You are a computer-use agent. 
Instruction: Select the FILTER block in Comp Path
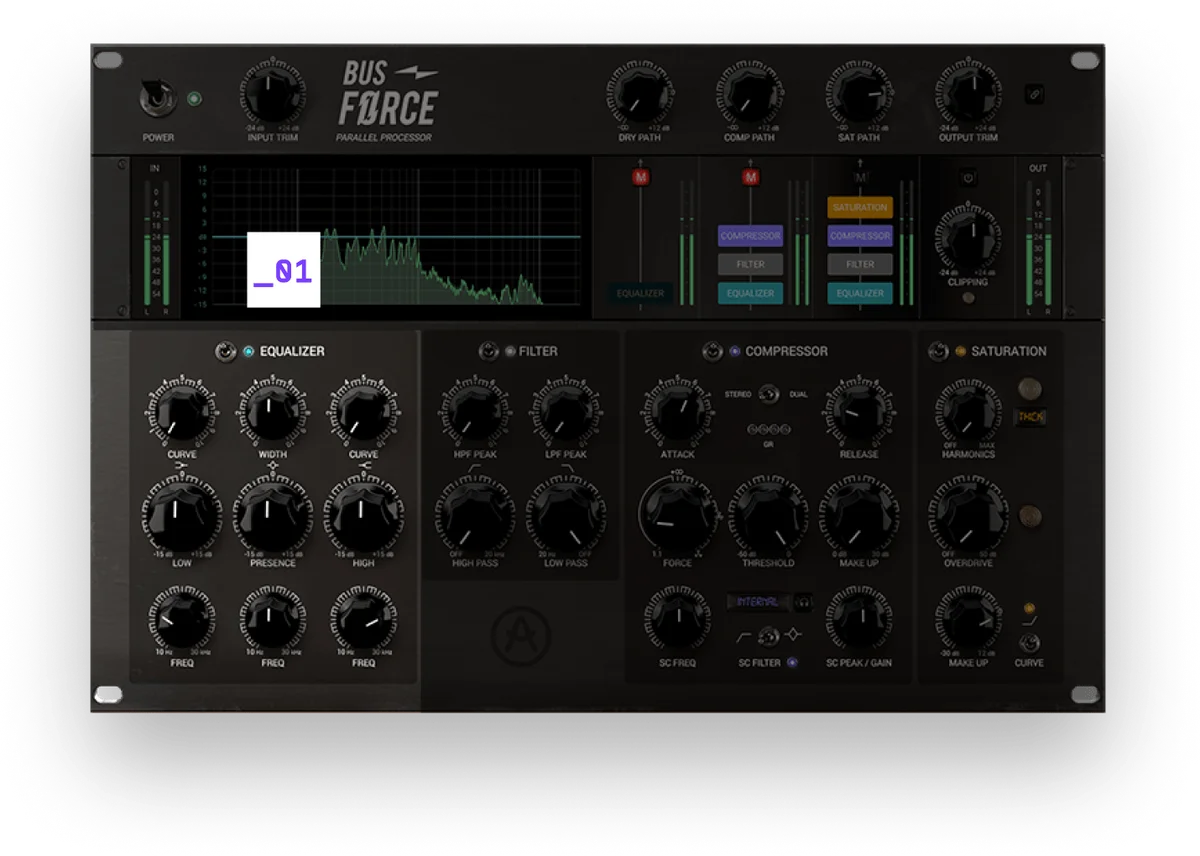[x=750, y=265]
